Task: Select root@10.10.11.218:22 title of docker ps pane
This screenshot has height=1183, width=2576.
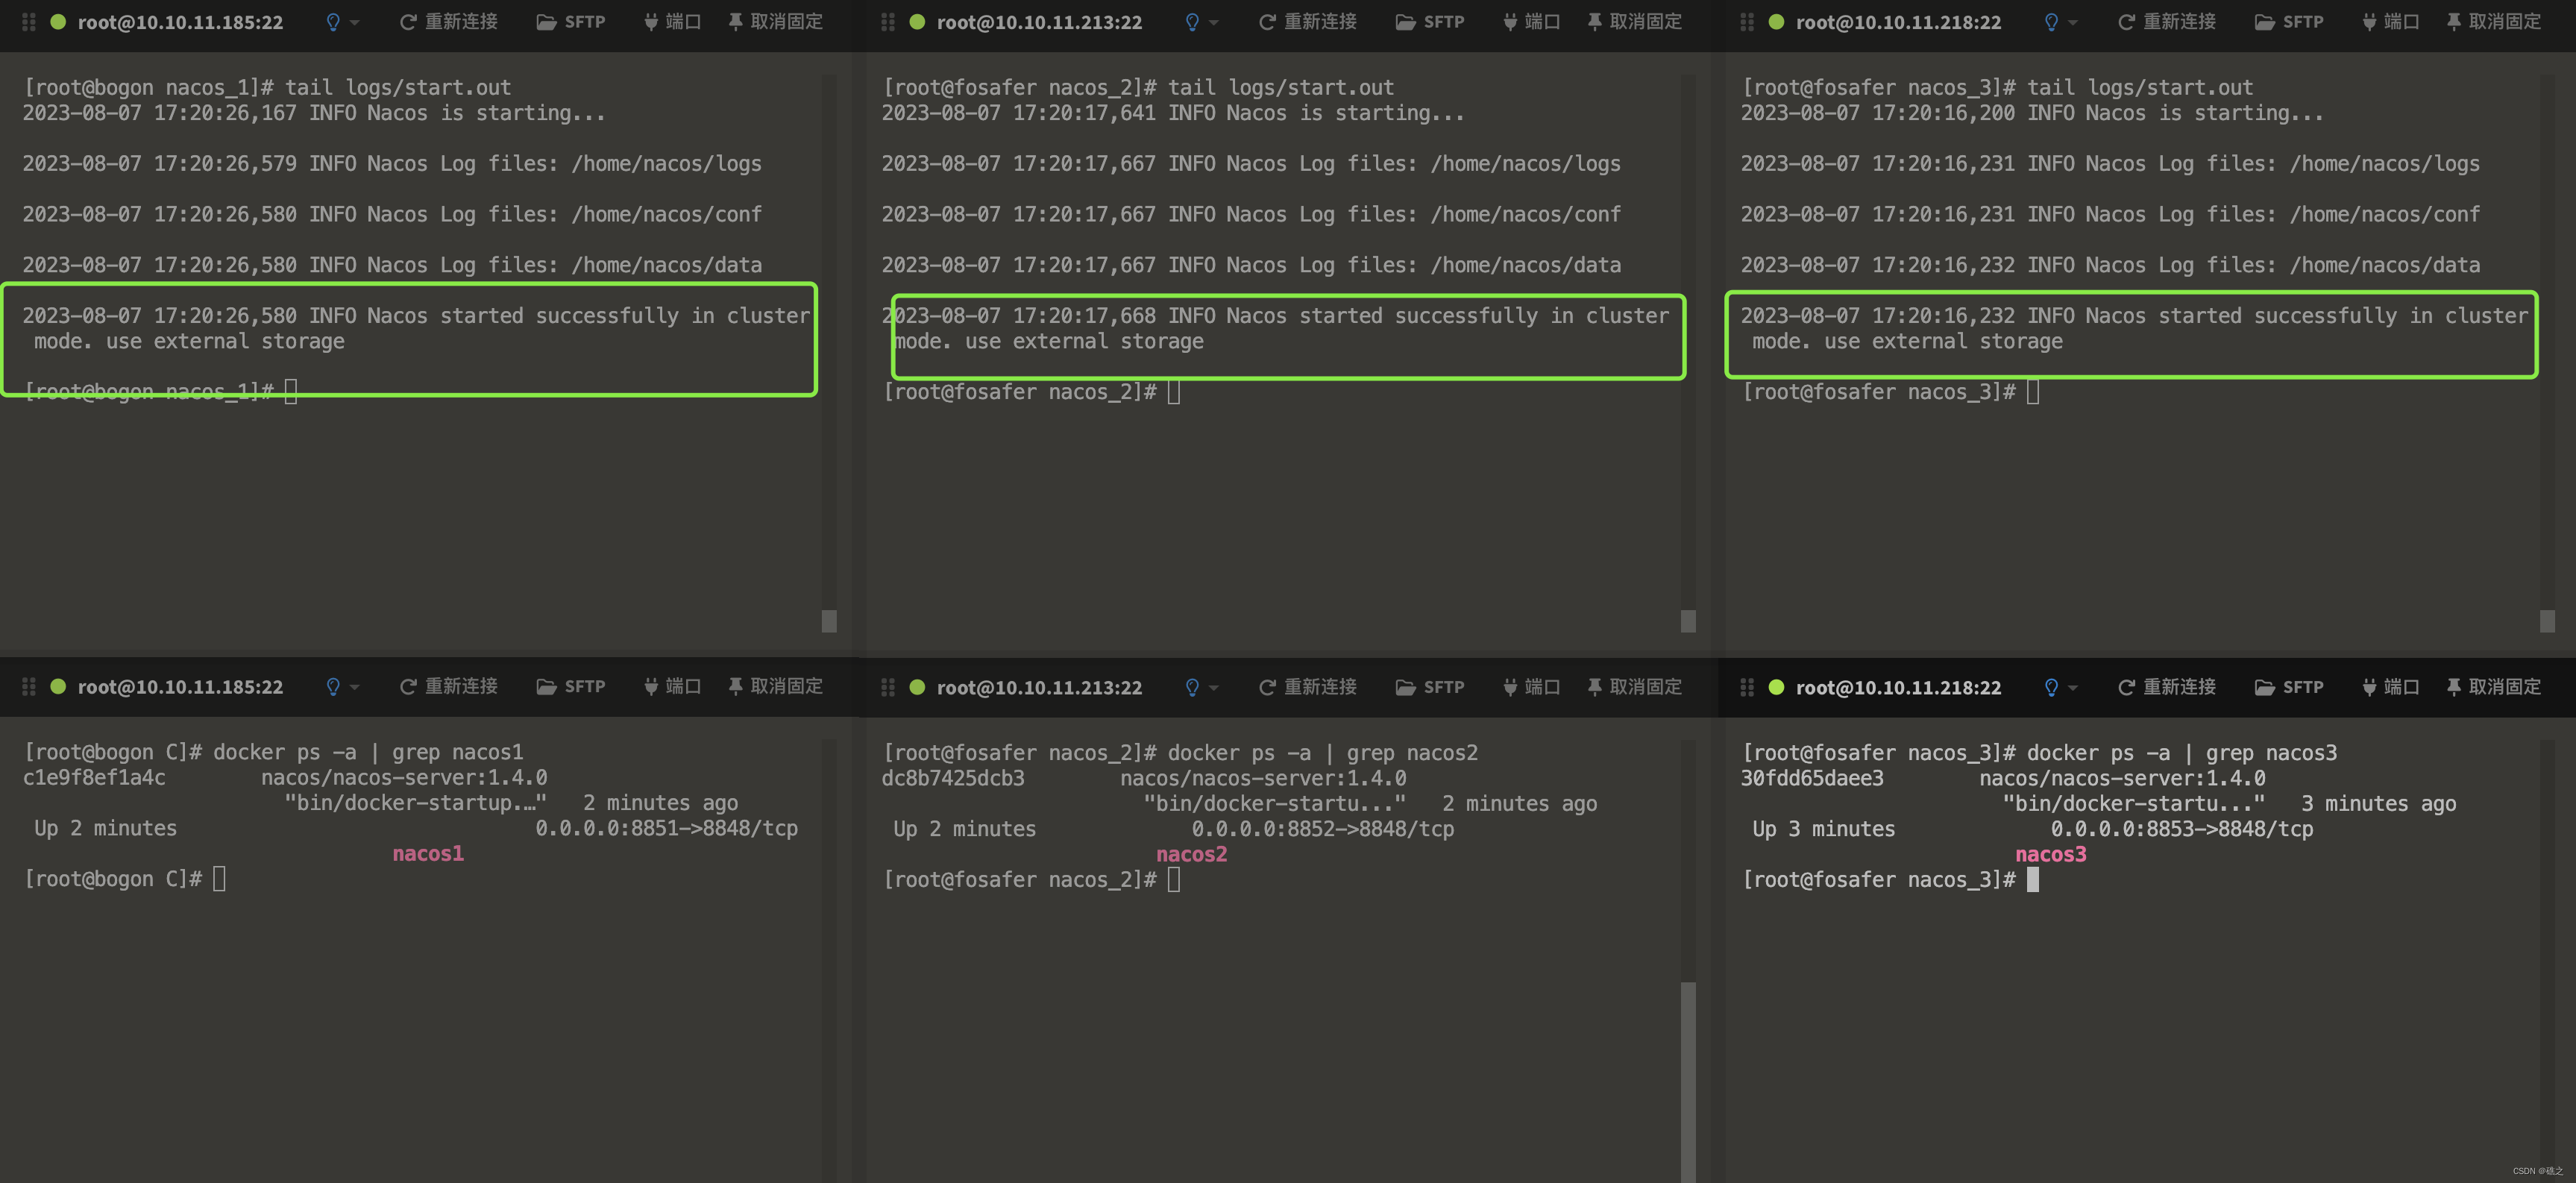Action: tap(1898, 688)
